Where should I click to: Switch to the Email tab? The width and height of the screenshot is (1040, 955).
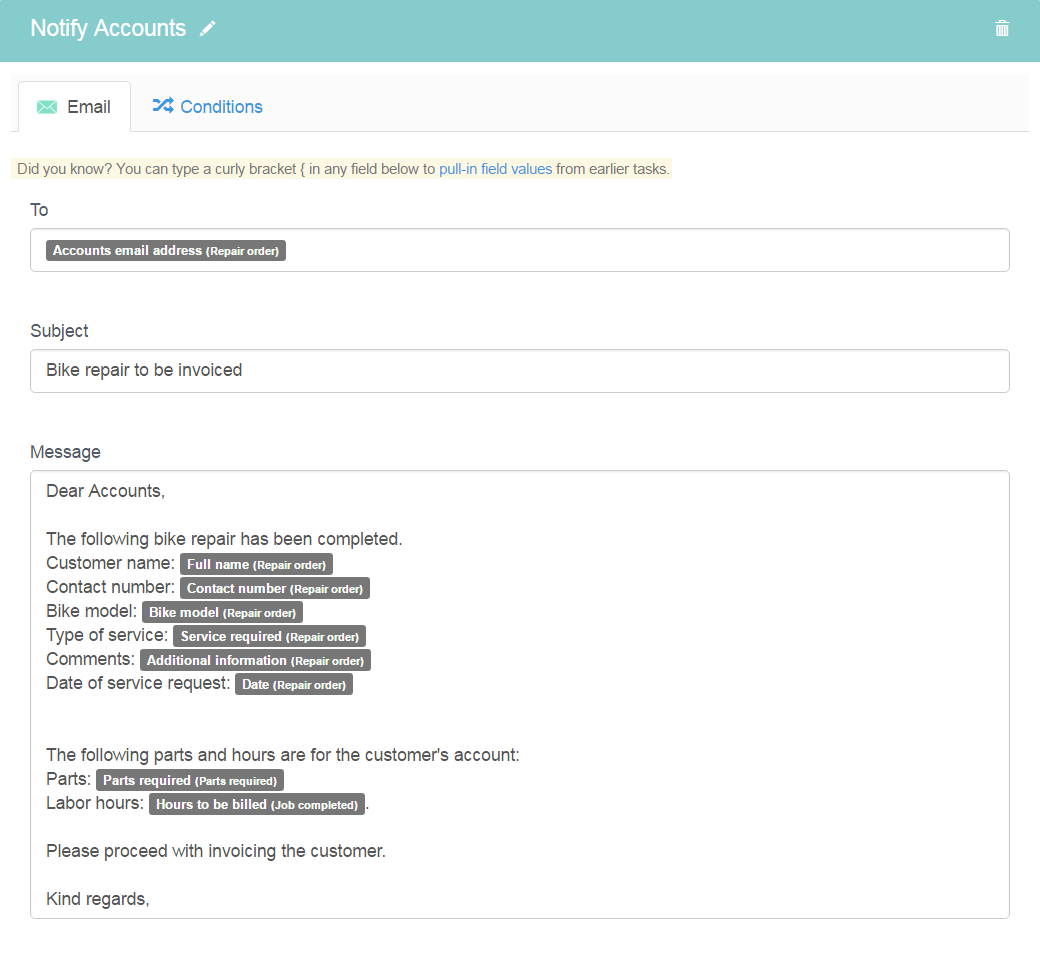pyautogui.click(x=74, y=107)
